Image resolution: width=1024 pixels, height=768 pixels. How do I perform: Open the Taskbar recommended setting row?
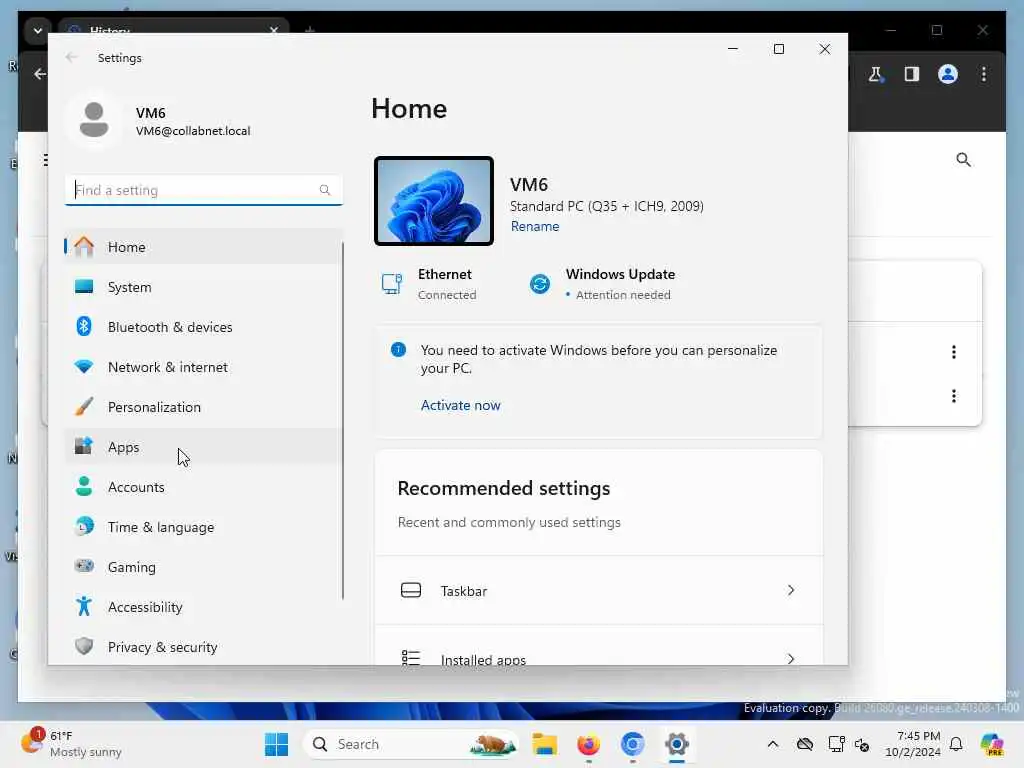pos(598,590)
